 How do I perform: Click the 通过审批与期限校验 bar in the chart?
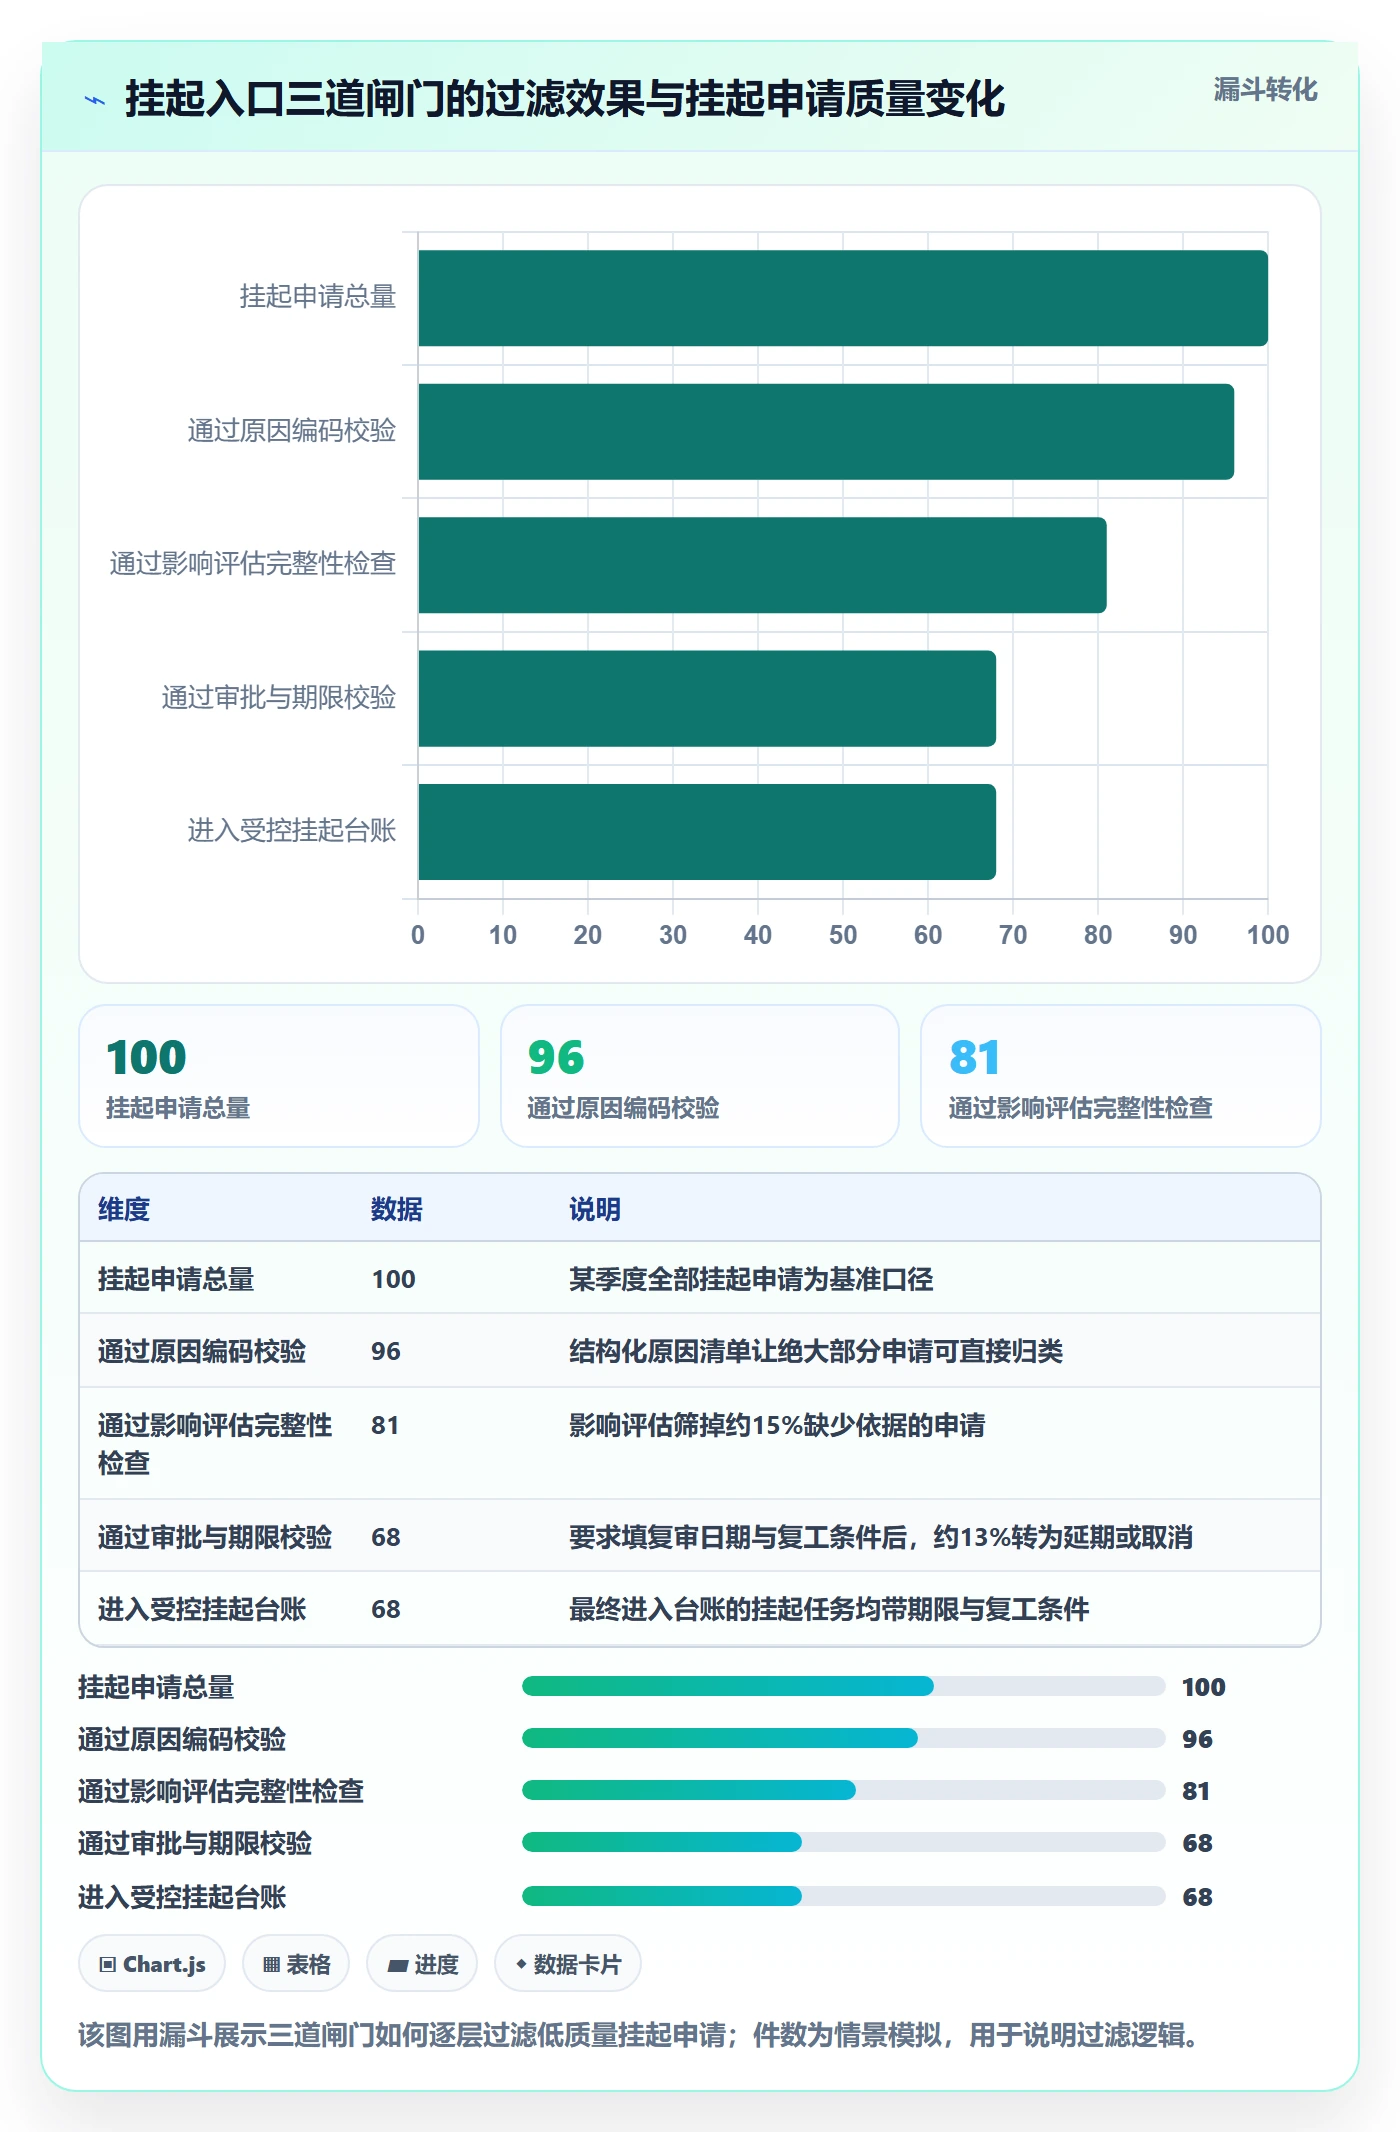tap(707, 699)
